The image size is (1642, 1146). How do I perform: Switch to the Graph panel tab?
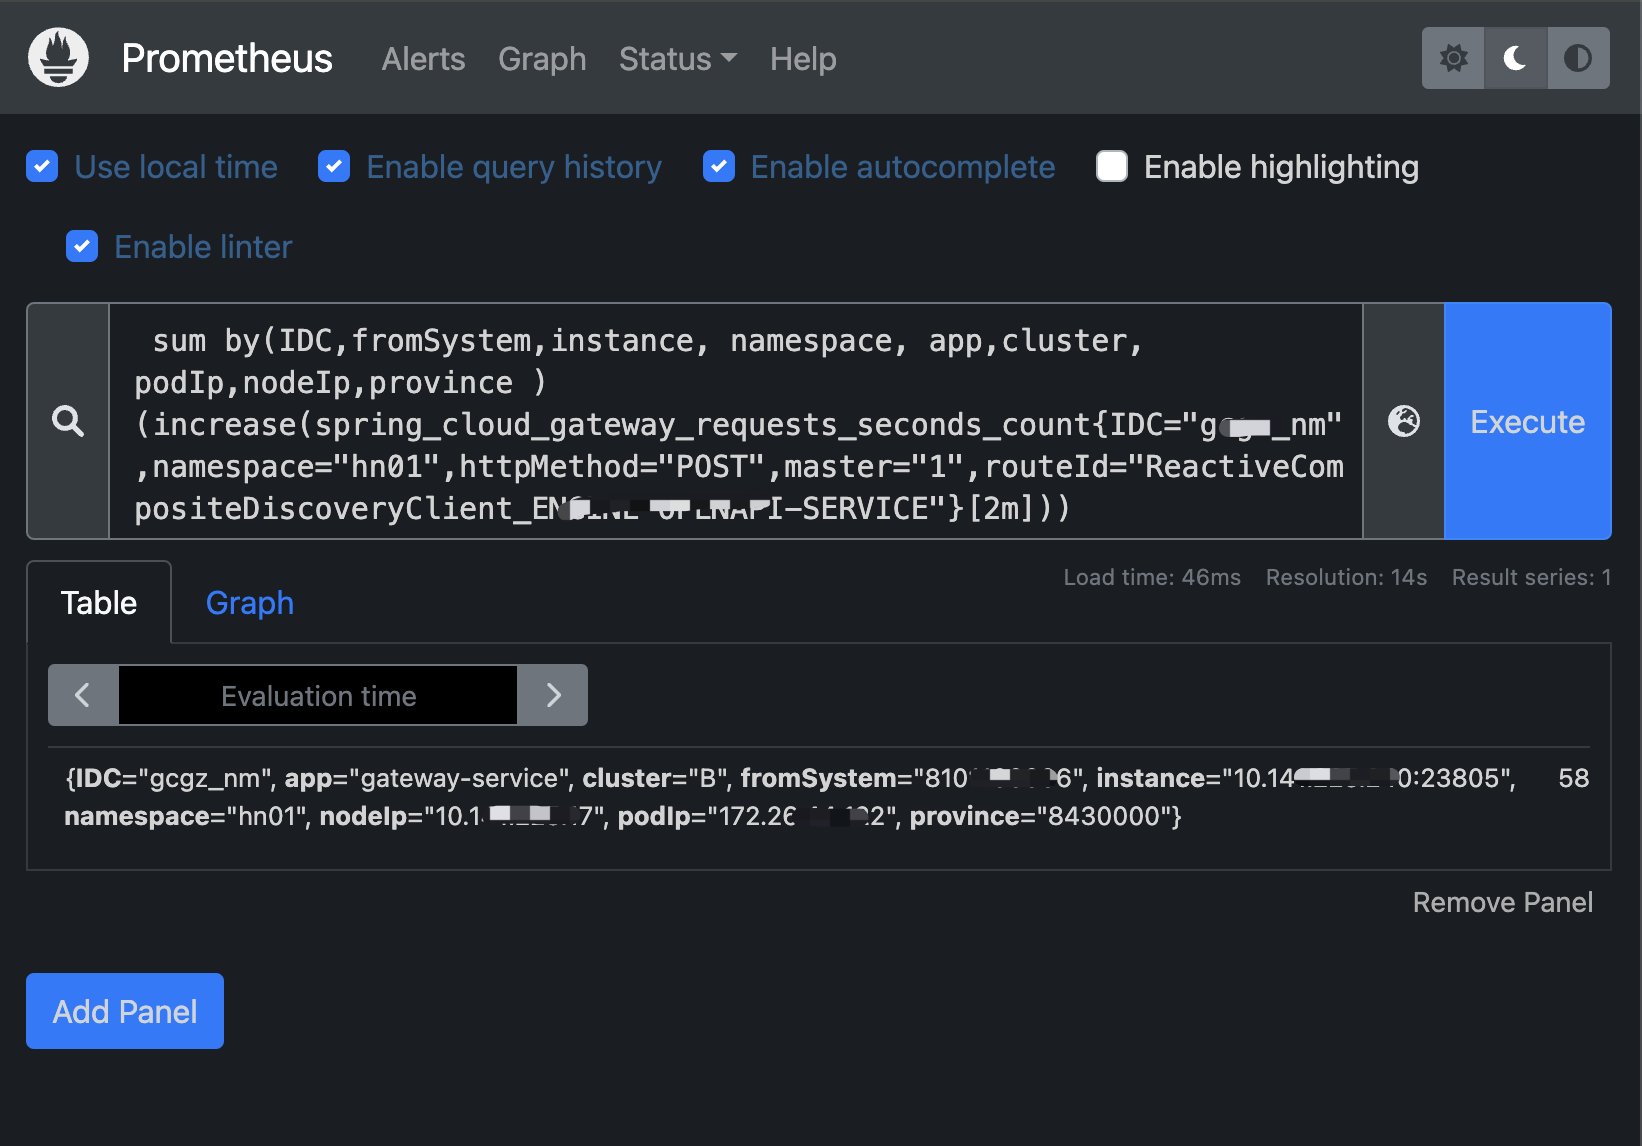pos(250,603)
